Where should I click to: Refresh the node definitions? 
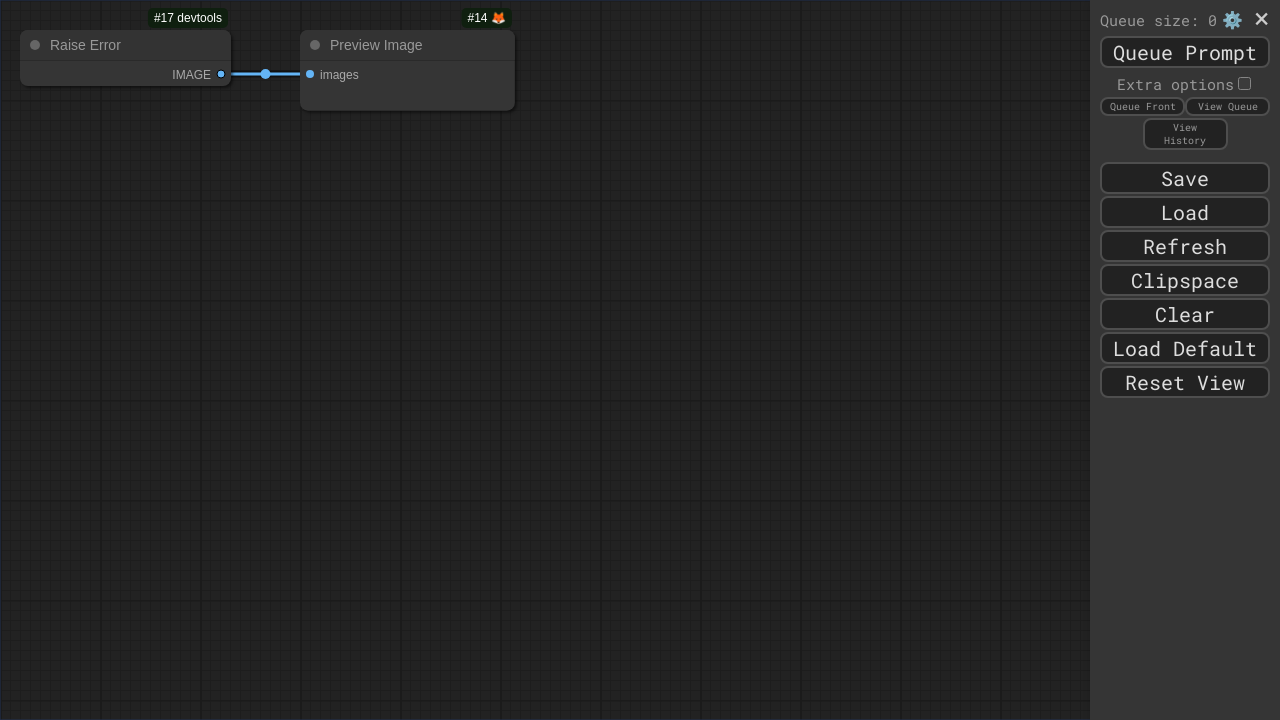(1185, 247)
